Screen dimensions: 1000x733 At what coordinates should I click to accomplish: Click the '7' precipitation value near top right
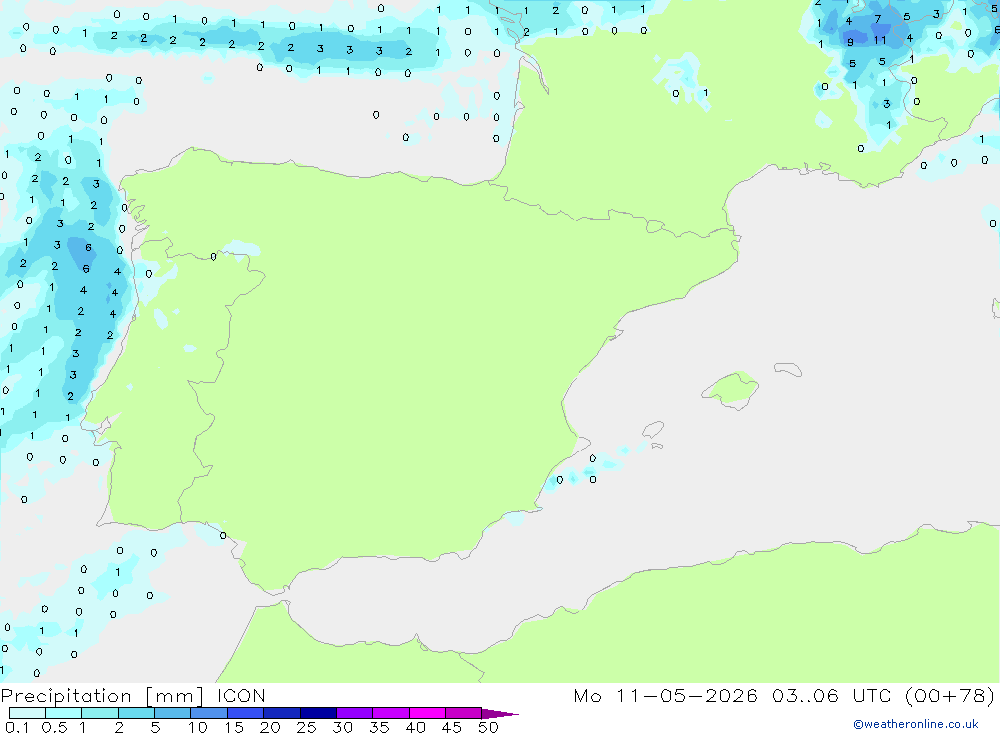[878, 19]
